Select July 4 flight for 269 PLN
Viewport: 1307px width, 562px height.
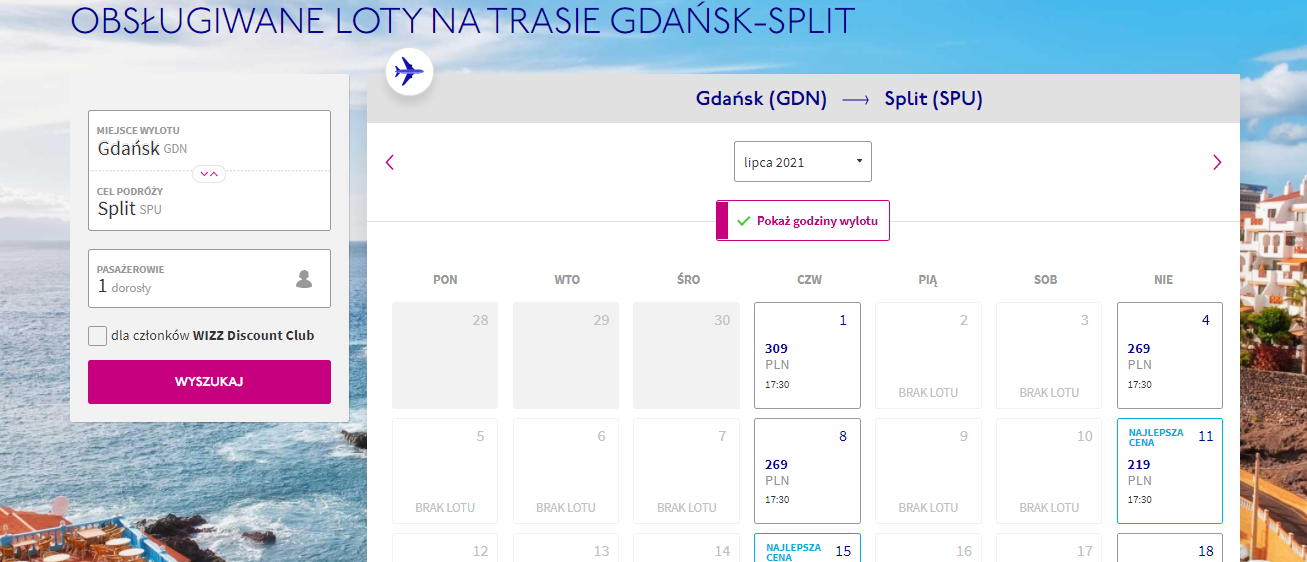1169,356
